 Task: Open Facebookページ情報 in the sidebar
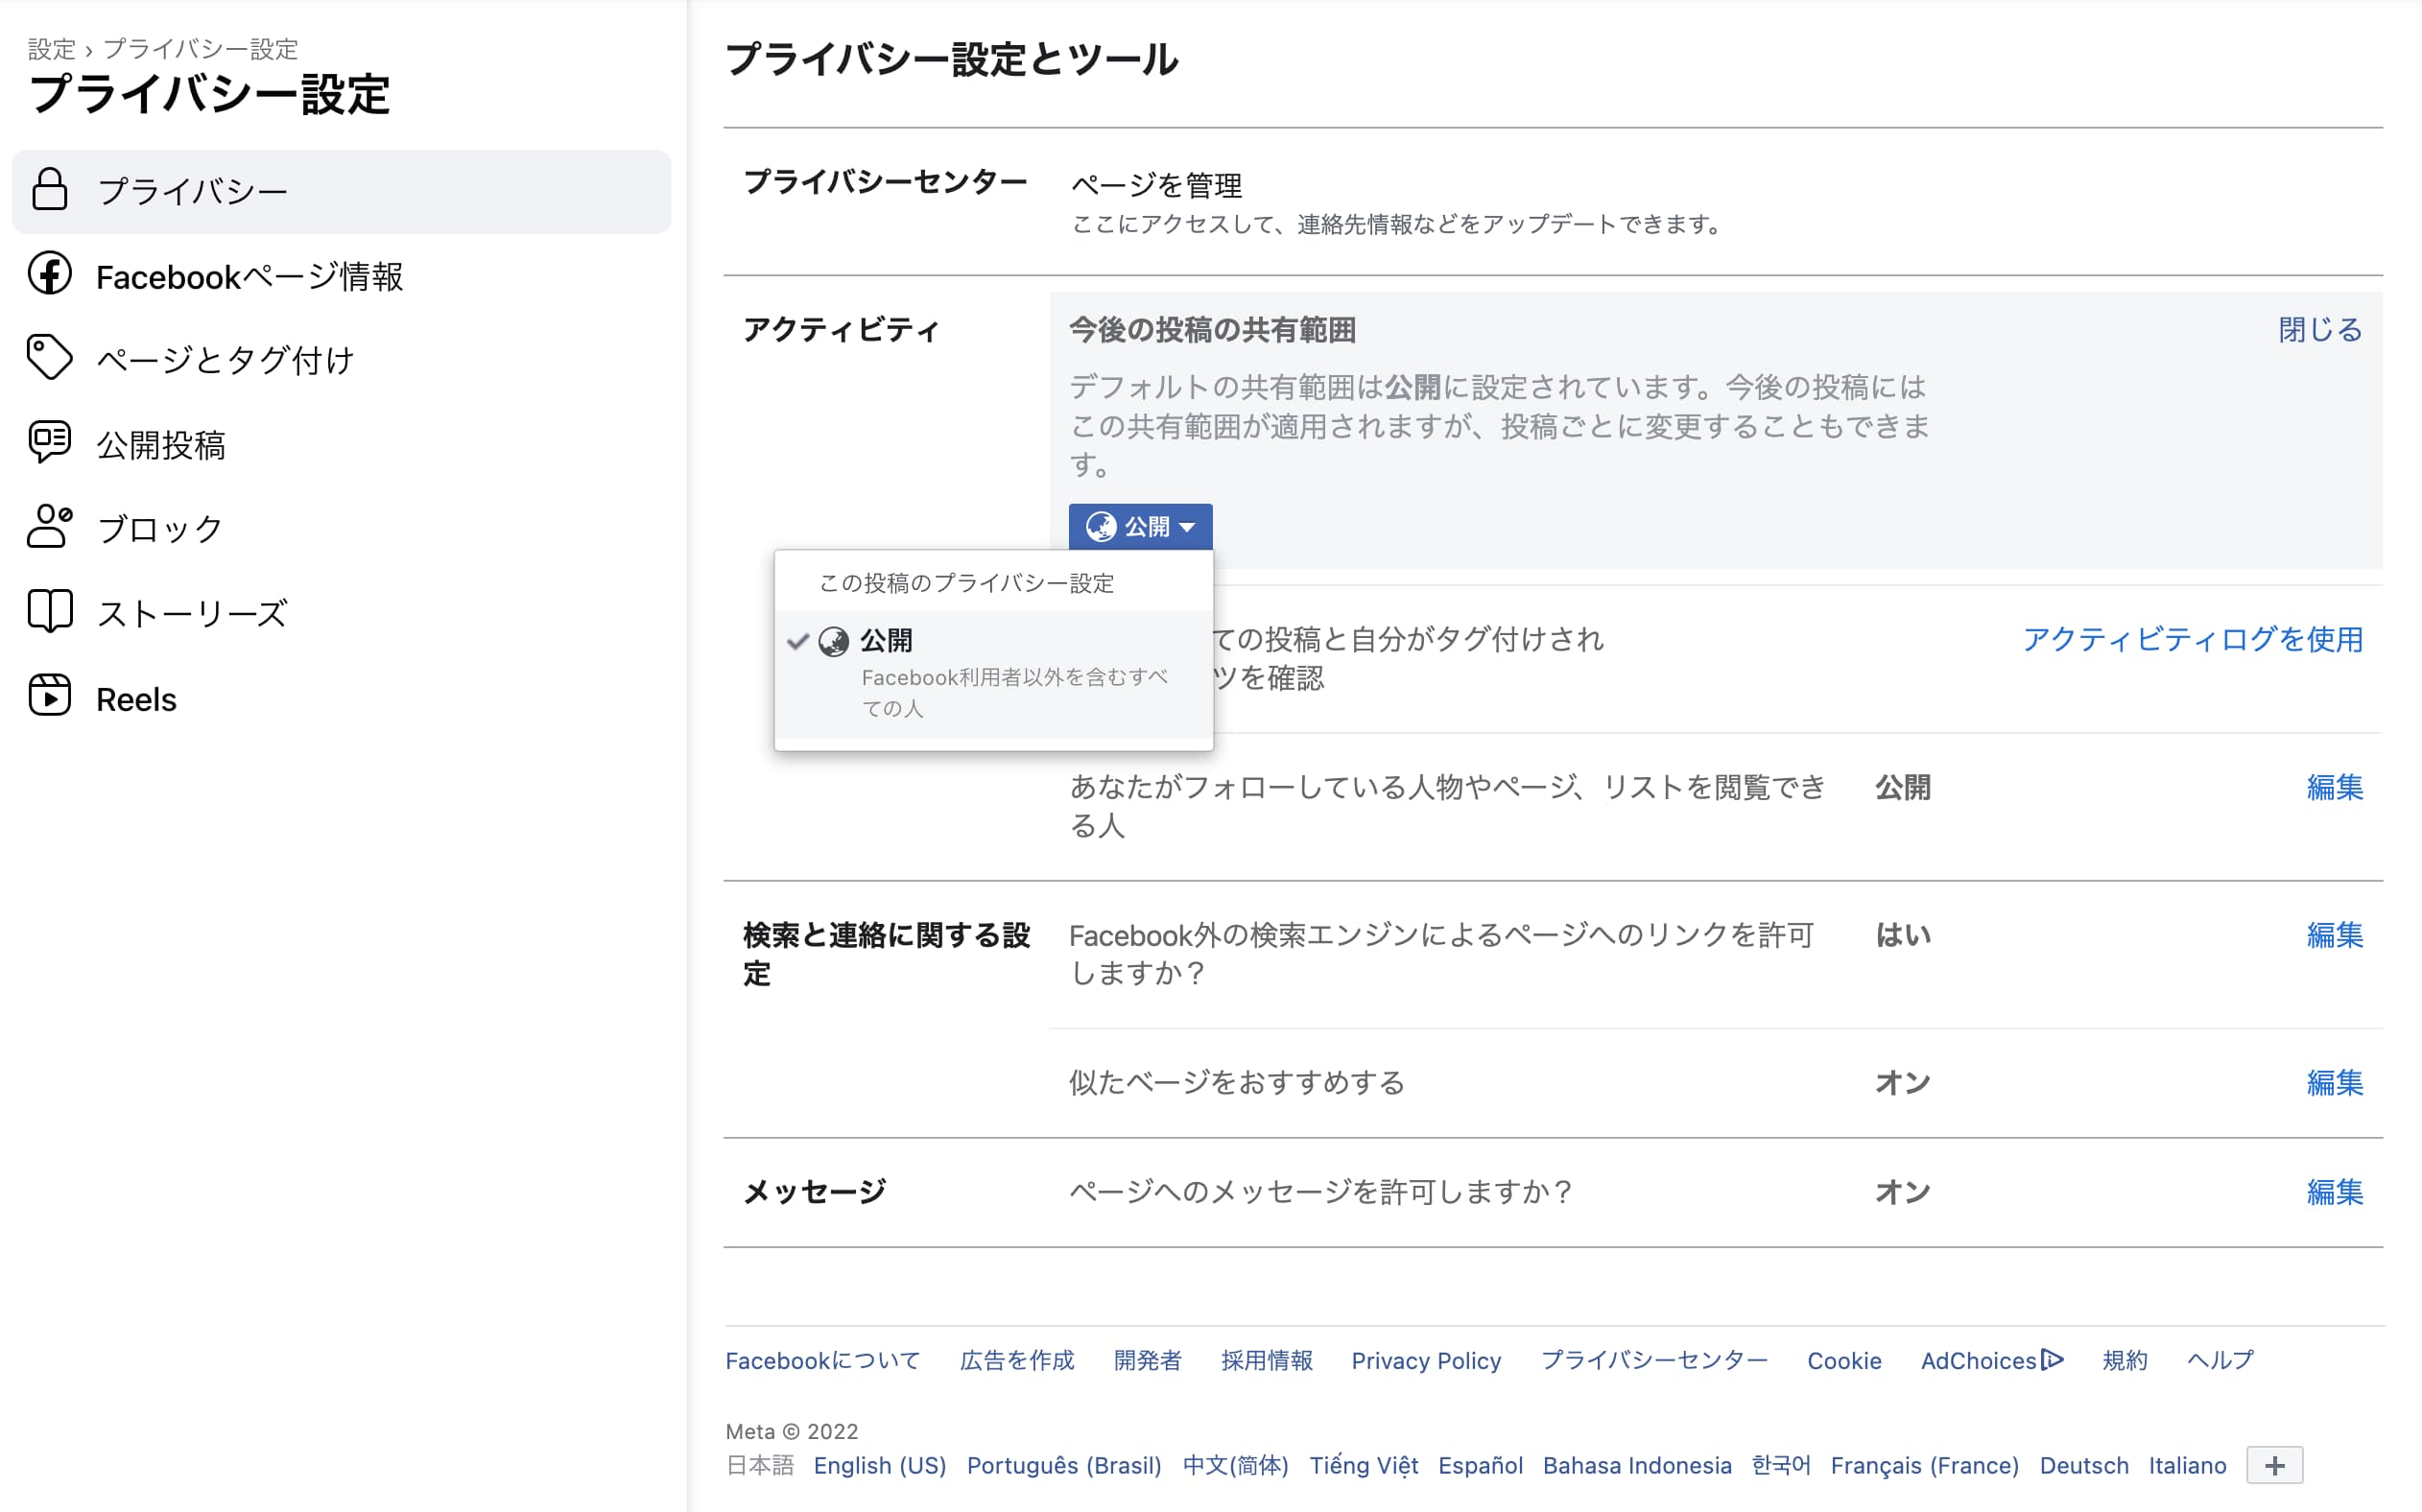[341, 276]
